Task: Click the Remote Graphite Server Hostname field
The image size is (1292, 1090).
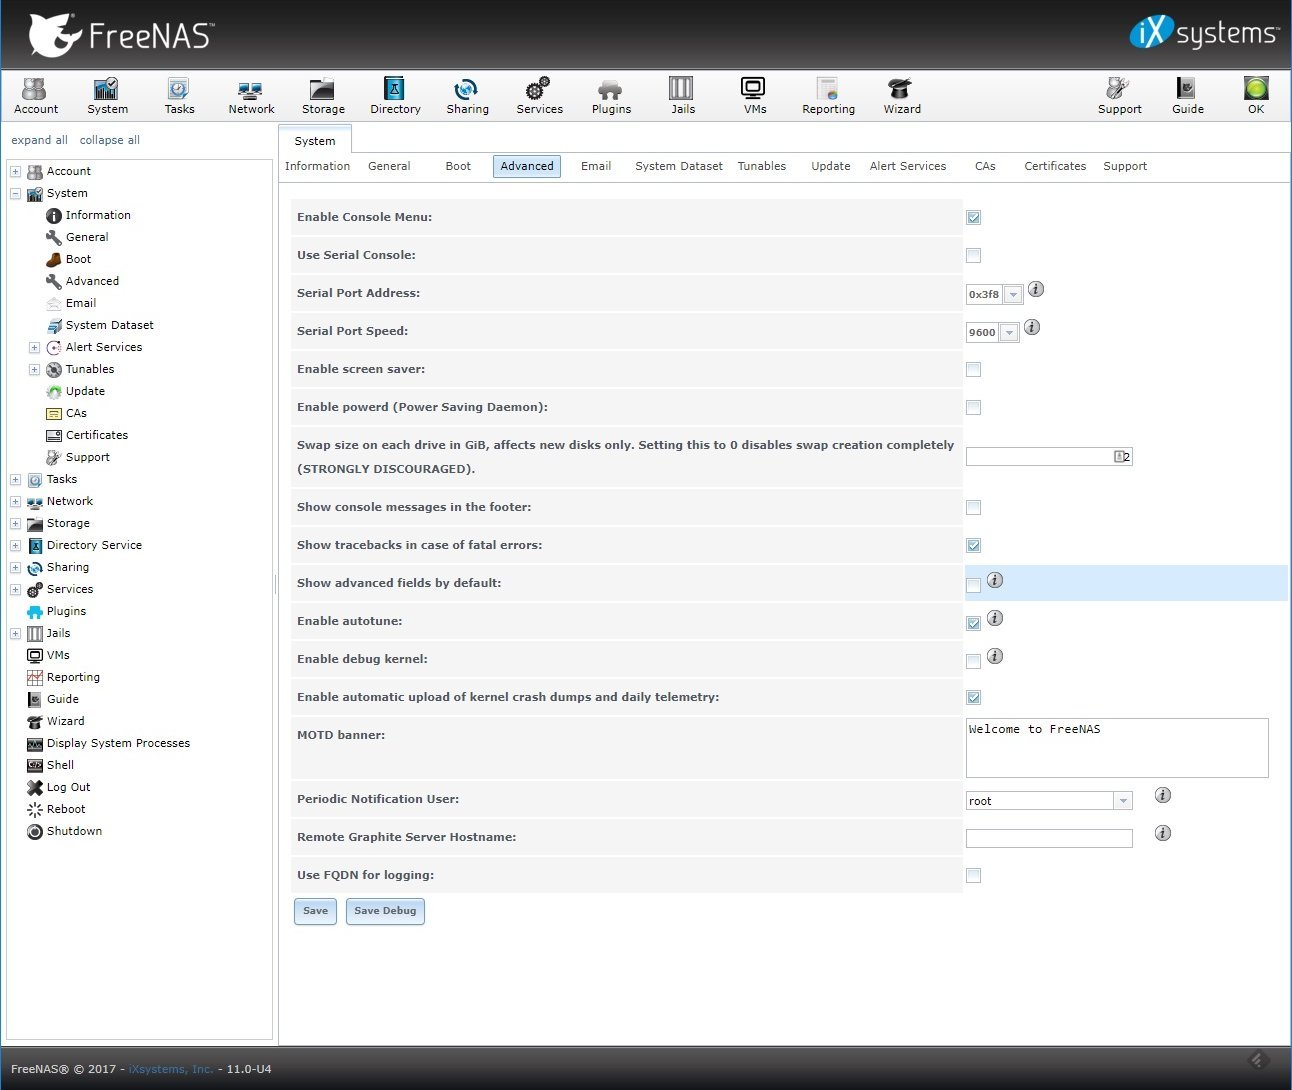Action: tap(1048, 838)
